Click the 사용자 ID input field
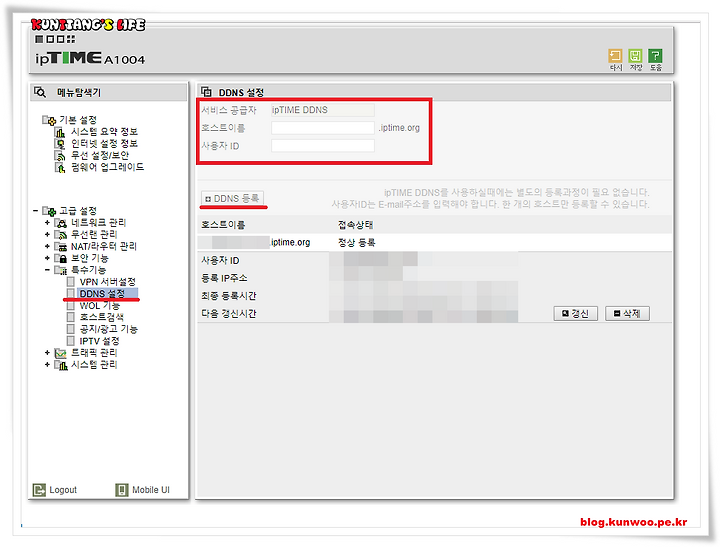The width and height of the screenshot is (720, 547). (323, 146)
